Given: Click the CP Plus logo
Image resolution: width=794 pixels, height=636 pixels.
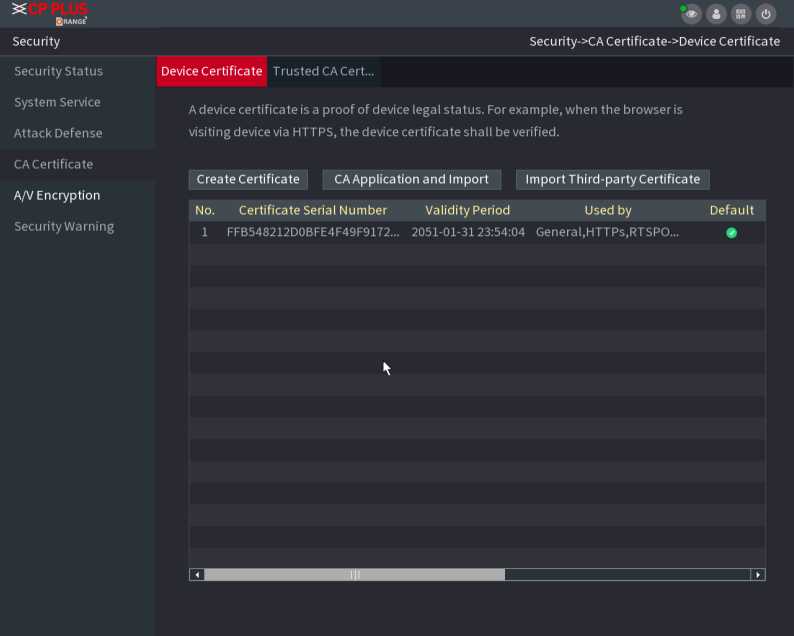Looking at the screenshot, I should [50, 13].
